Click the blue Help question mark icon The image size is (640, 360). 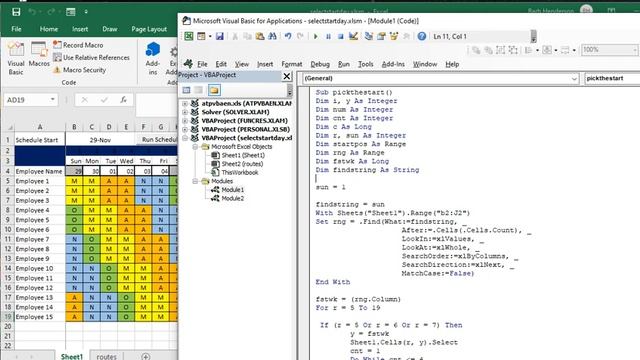click(x=422, y=36)
